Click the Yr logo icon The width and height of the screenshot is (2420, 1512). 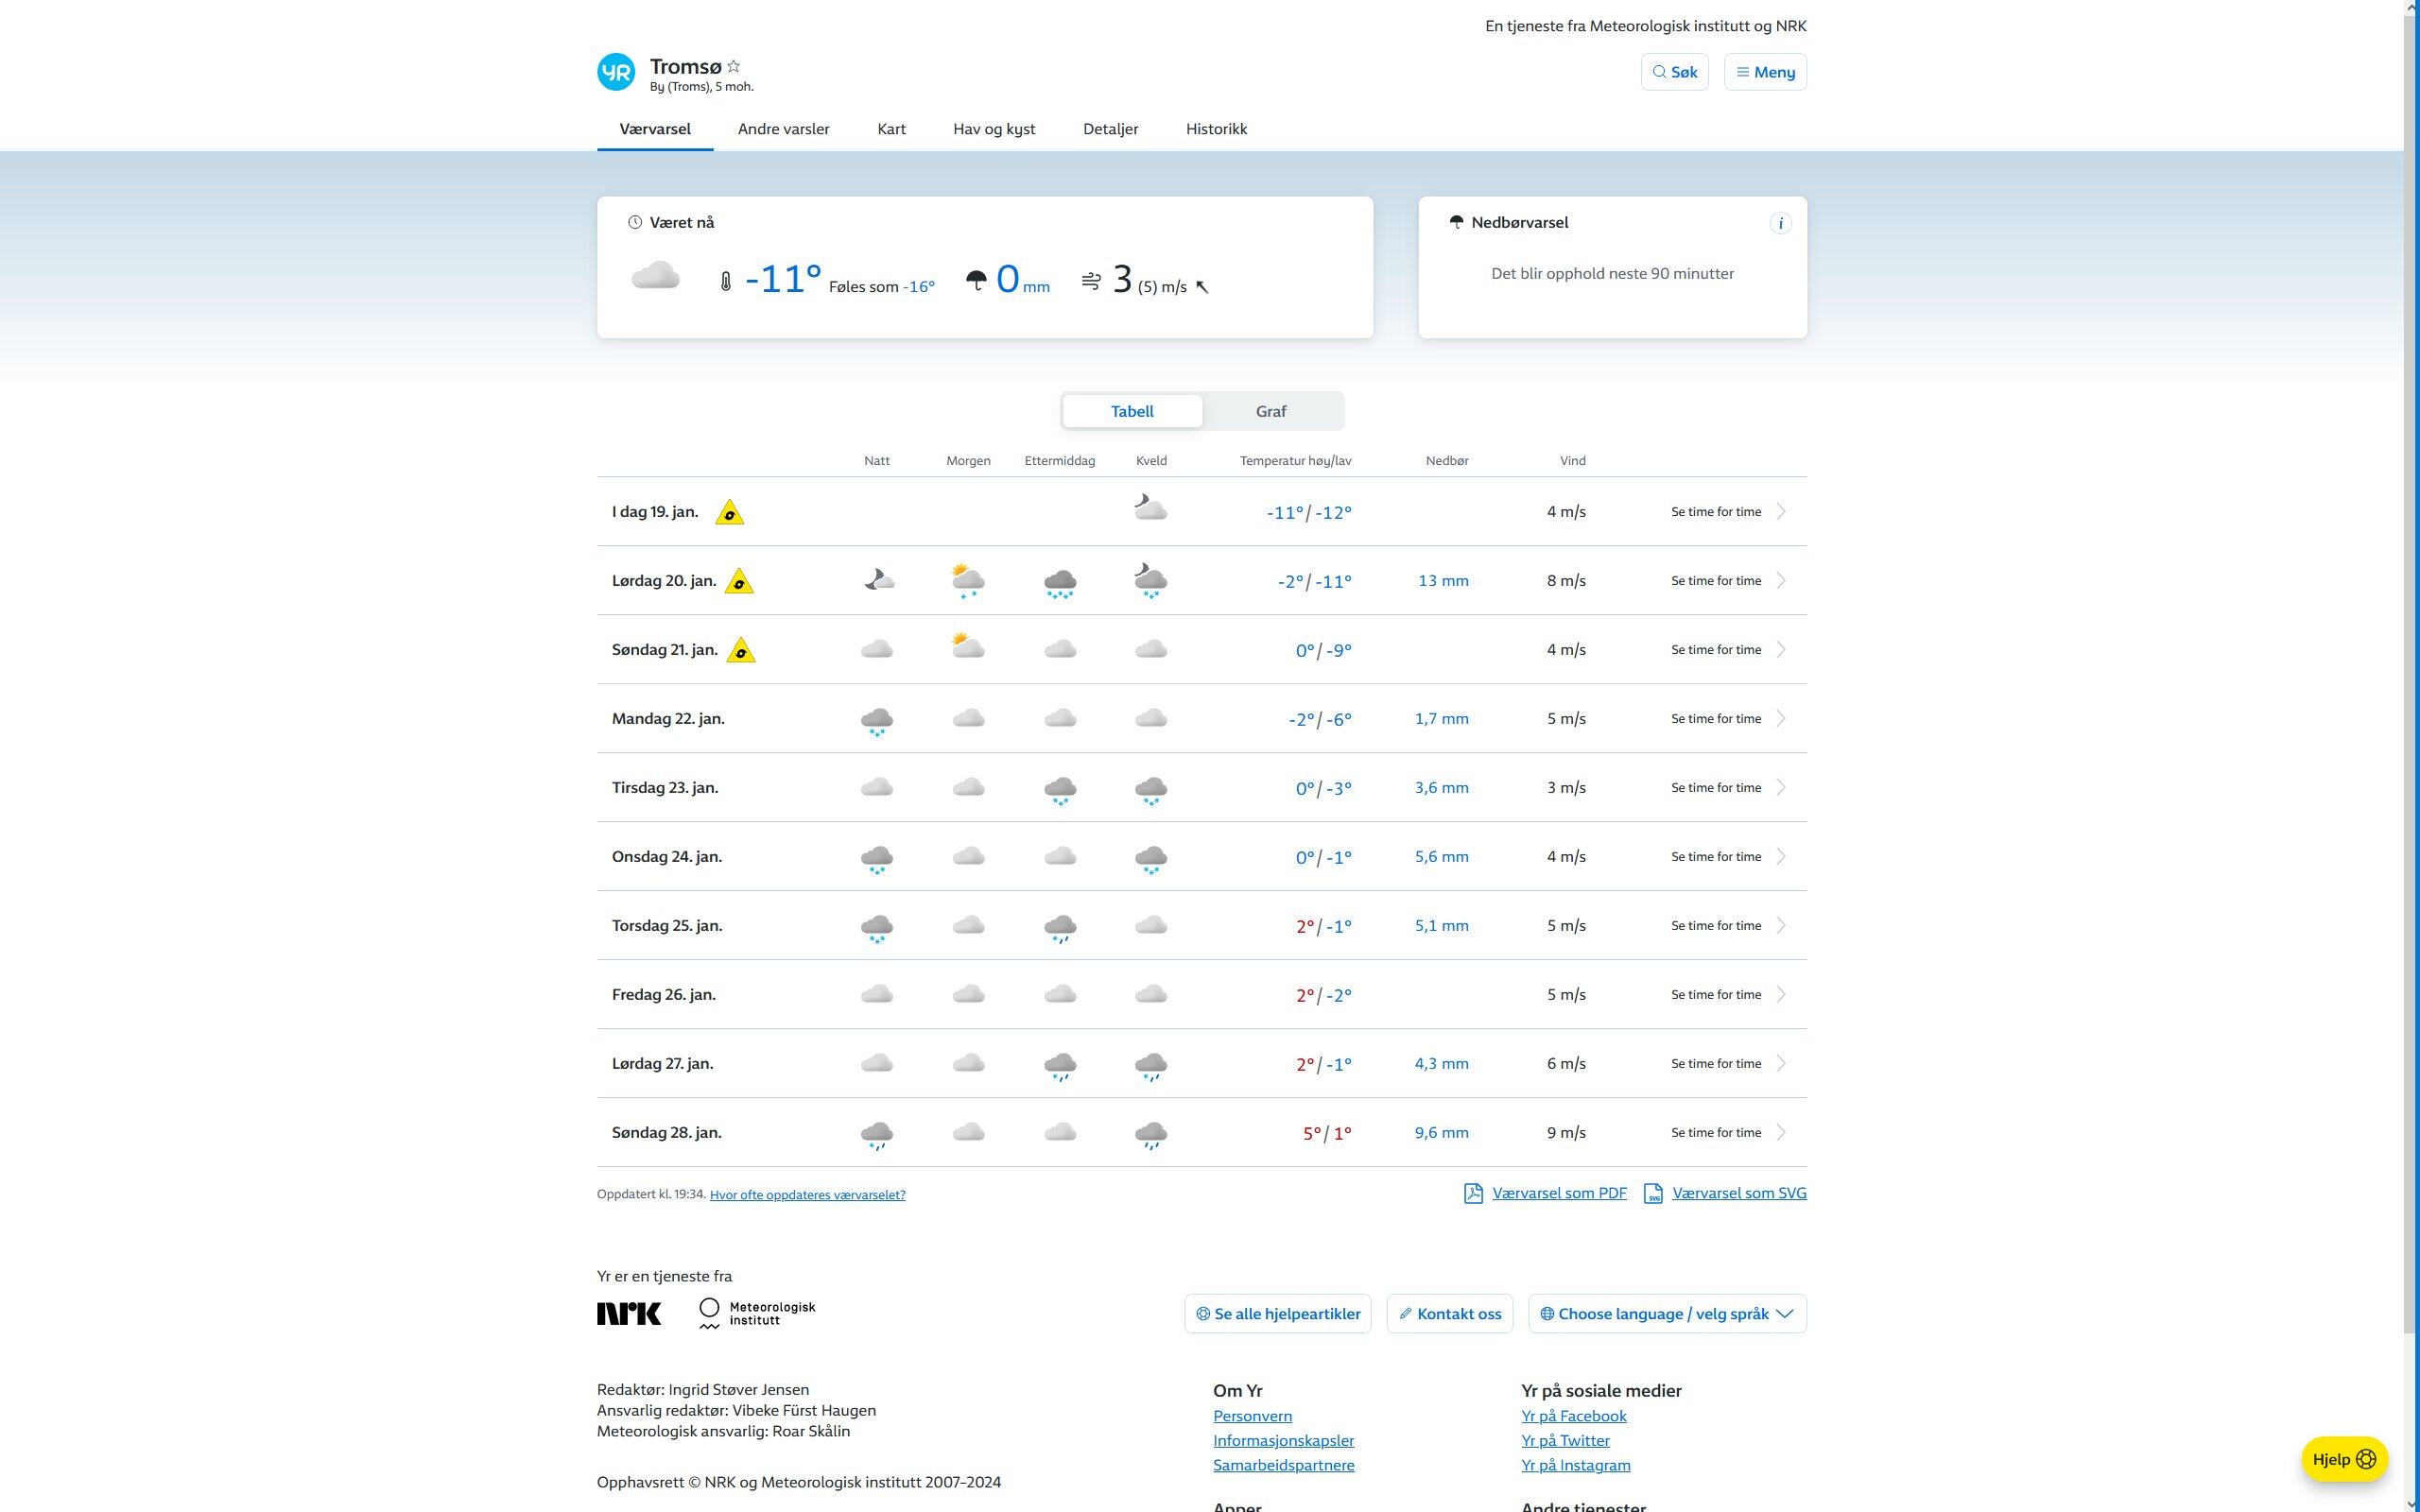(x=616, y=72)
